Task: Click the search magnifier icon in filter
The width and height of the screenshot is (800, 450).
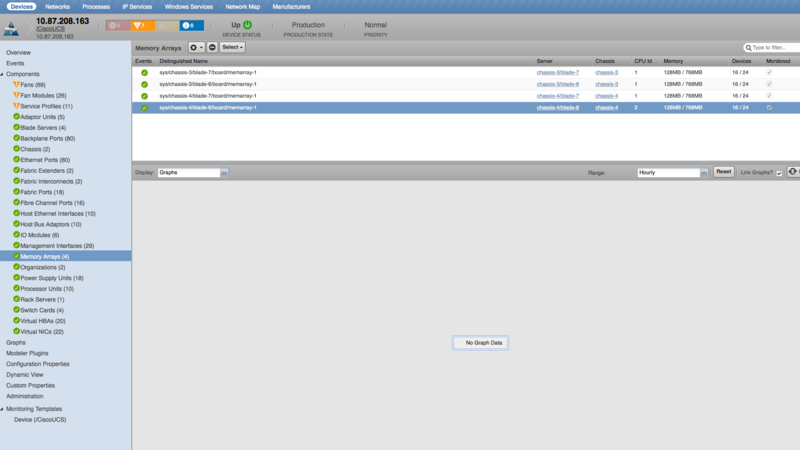Action: click(748, 47)
